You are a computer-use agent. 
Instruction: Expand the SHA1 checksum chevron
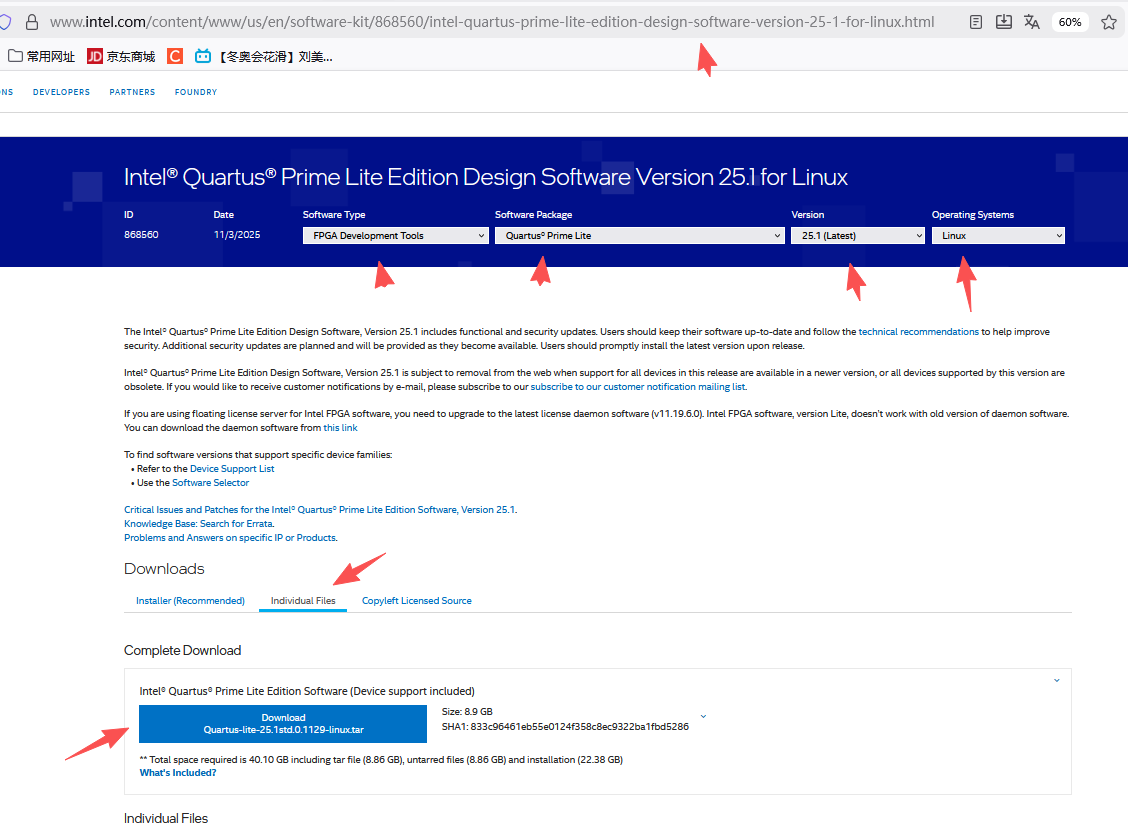click(x=704, y=716)
